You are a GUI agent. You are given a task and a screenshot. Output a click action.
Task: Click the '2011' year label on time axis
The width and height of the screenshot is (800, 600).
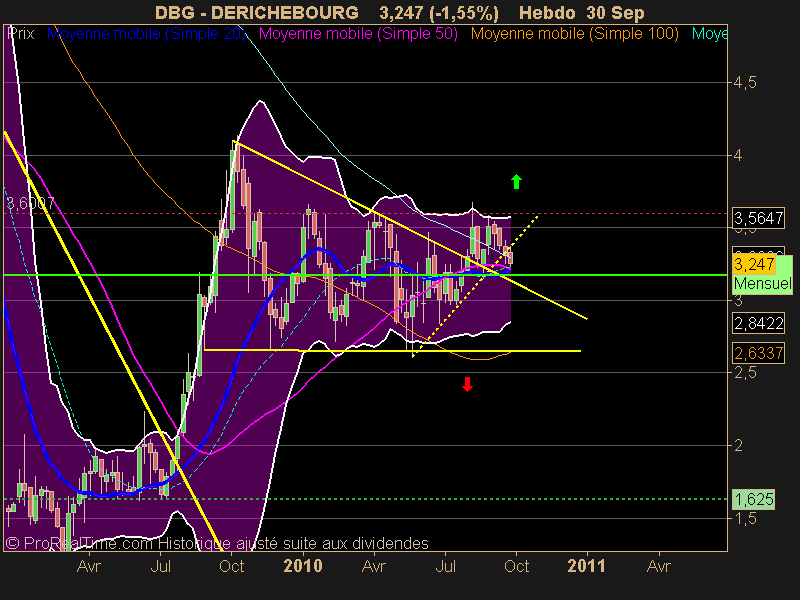(586, 566)
